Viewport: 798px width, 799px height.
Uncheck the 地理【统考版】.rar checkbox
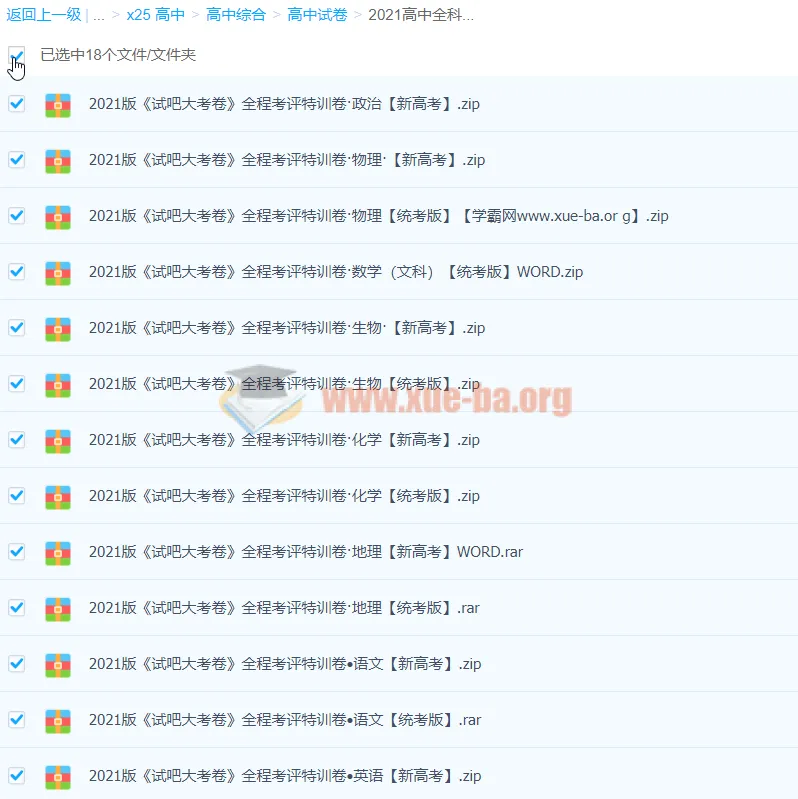pyautogui.click(x=16, y=608)
